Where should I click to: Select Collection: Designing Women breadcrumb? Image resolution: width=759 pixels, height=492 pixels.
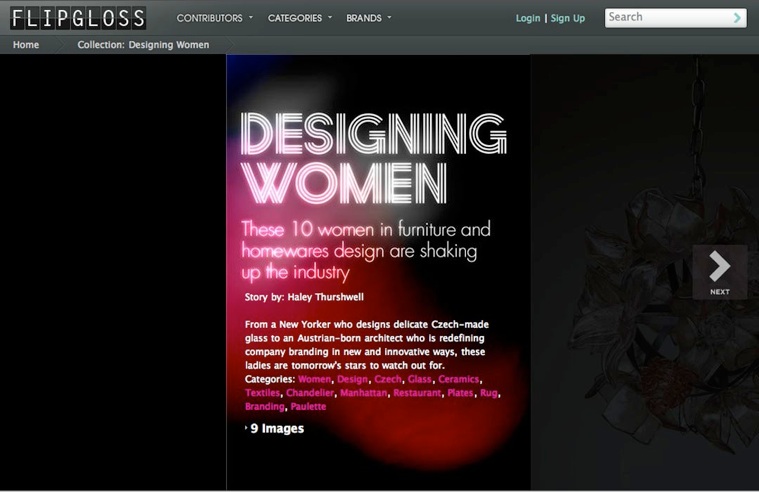[x=143, y=45]
